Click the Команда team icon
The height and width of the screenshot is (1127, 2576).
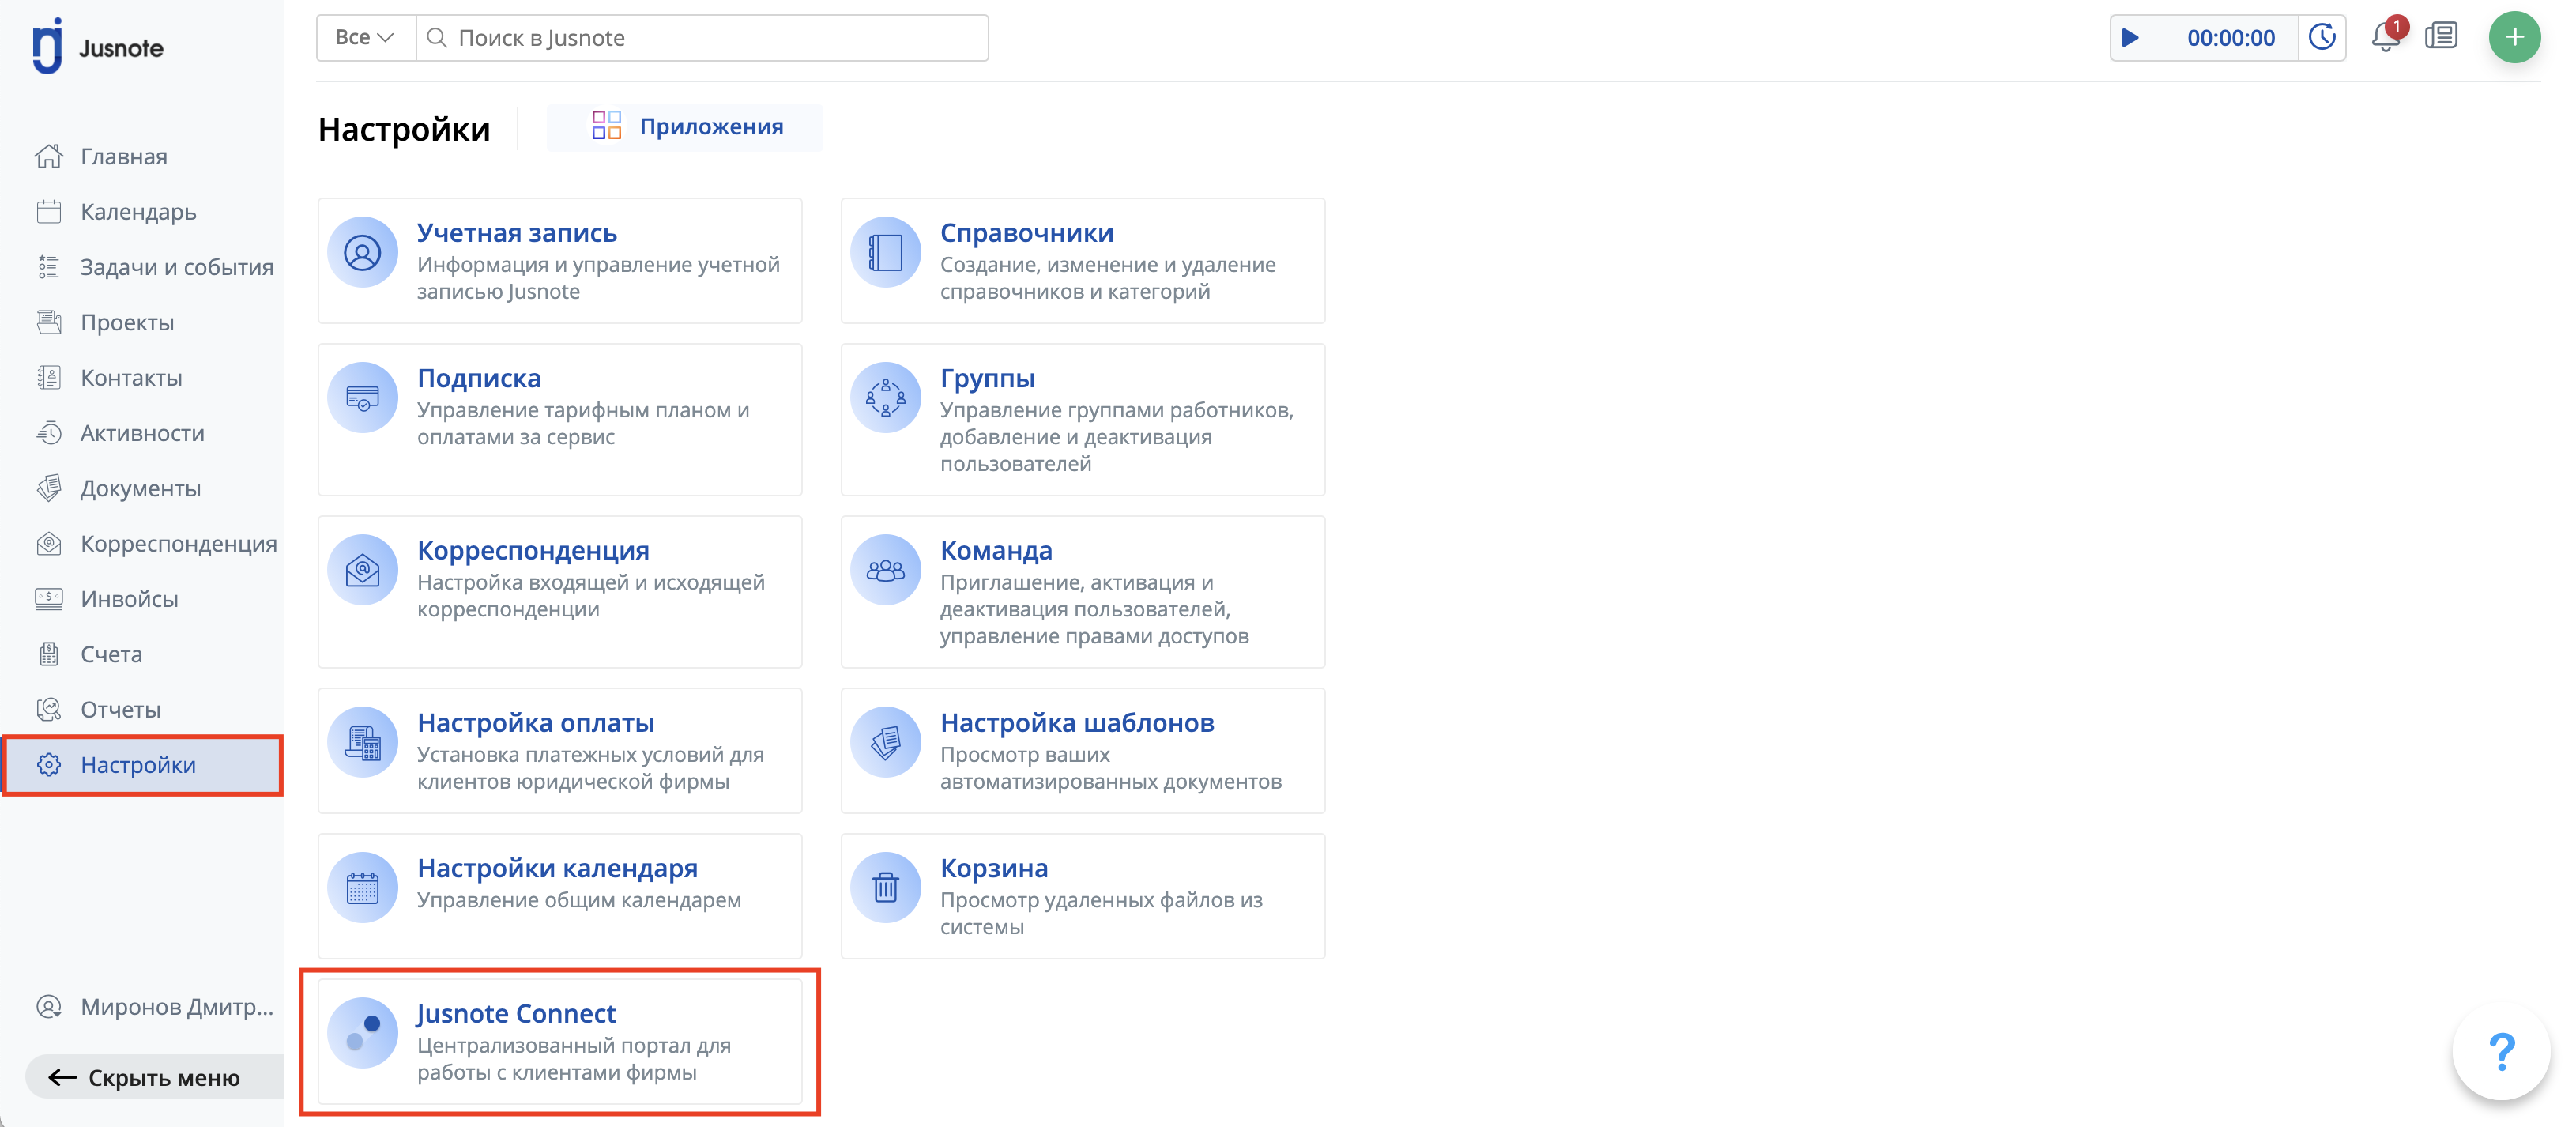[886, 570]
